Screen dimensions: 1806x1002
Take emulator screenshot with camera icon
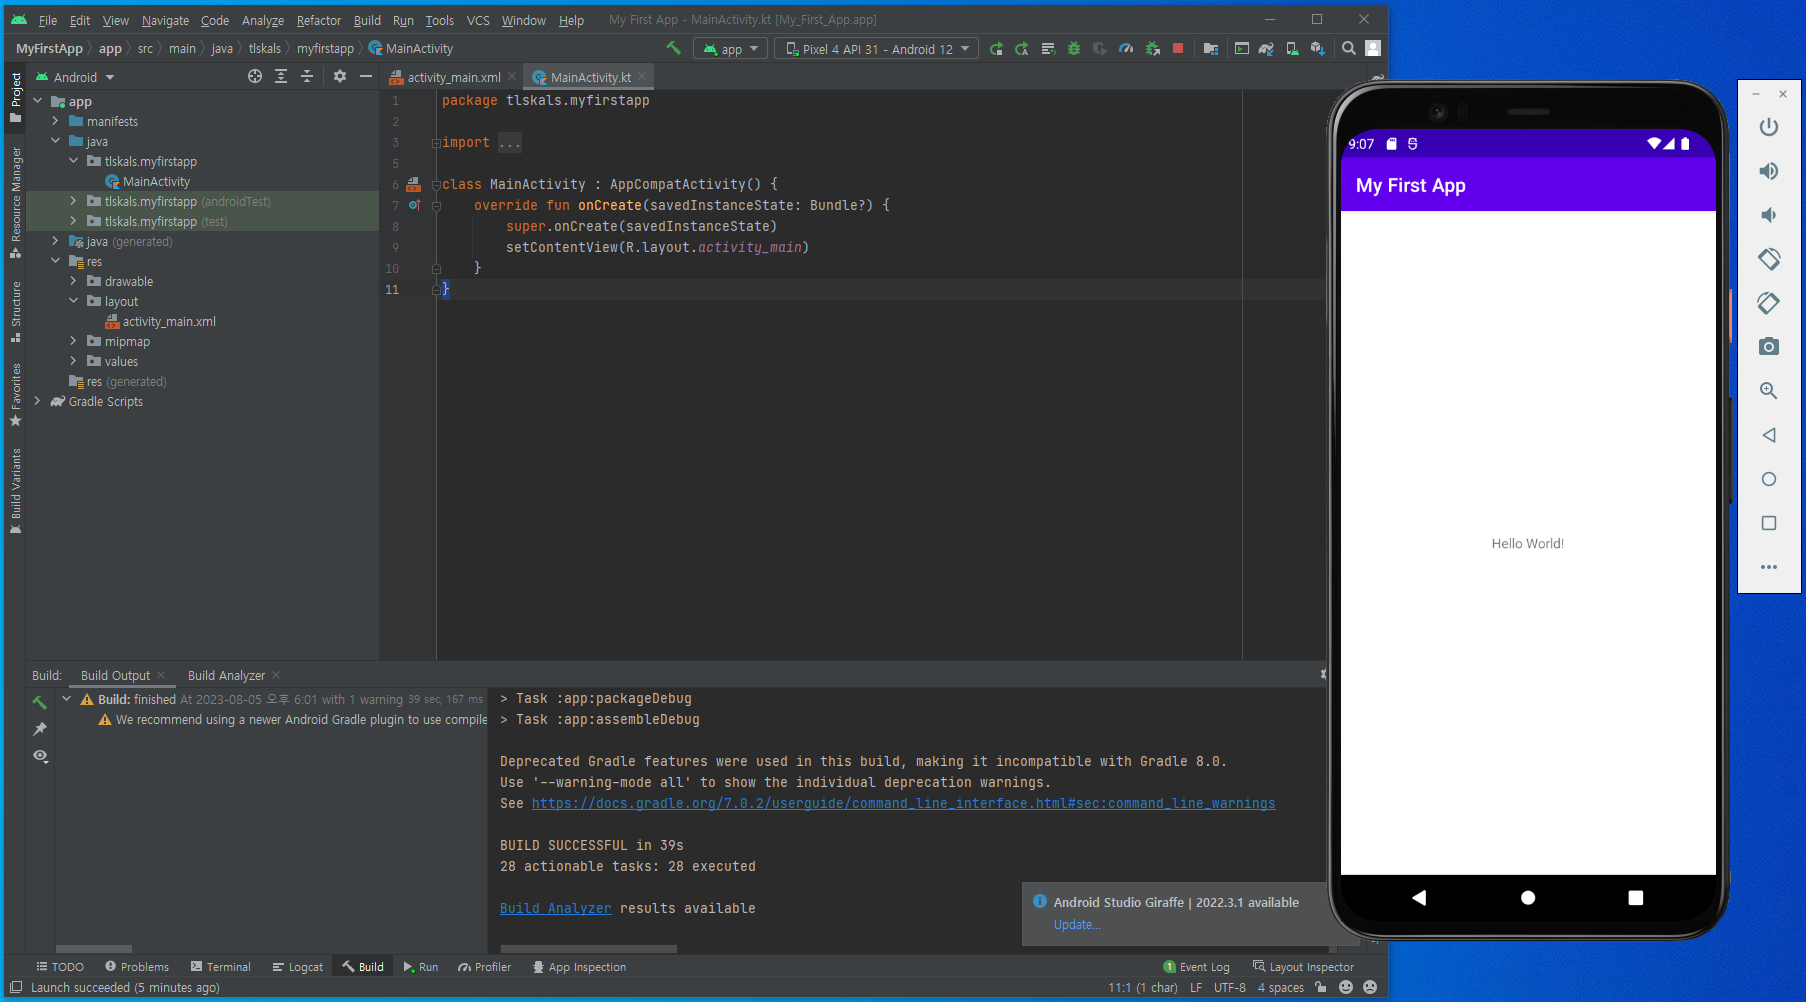coord(1769,347)
